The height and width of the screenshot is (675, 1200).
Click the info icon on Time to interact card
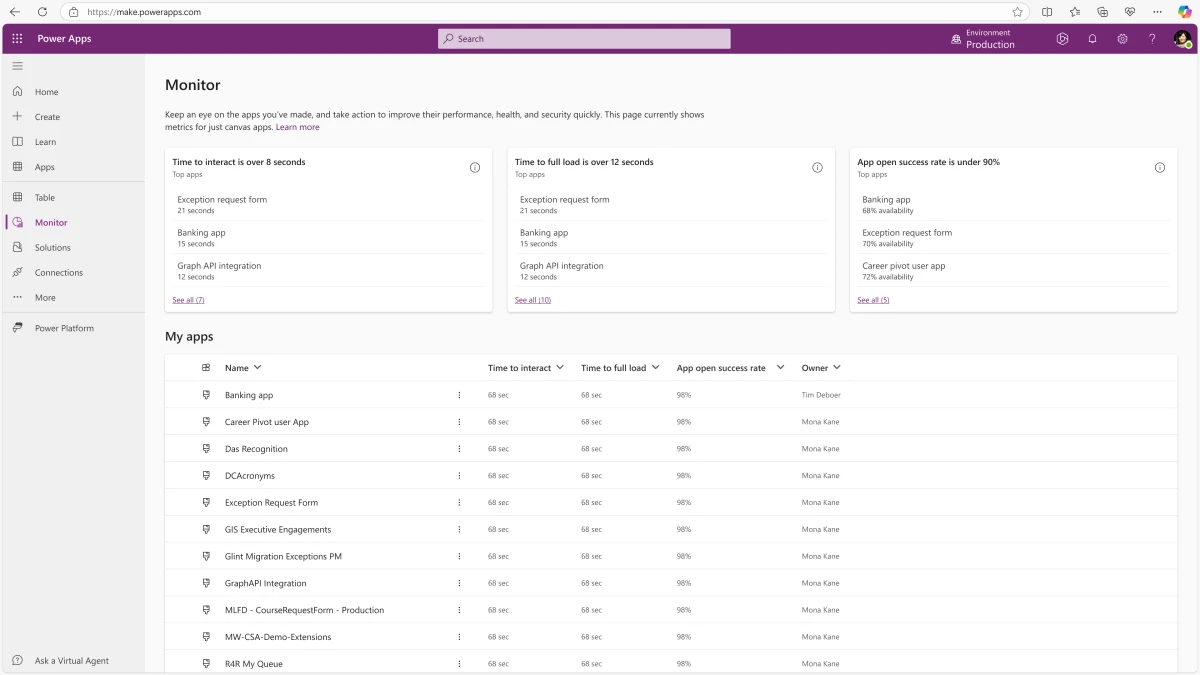point(475,167)
